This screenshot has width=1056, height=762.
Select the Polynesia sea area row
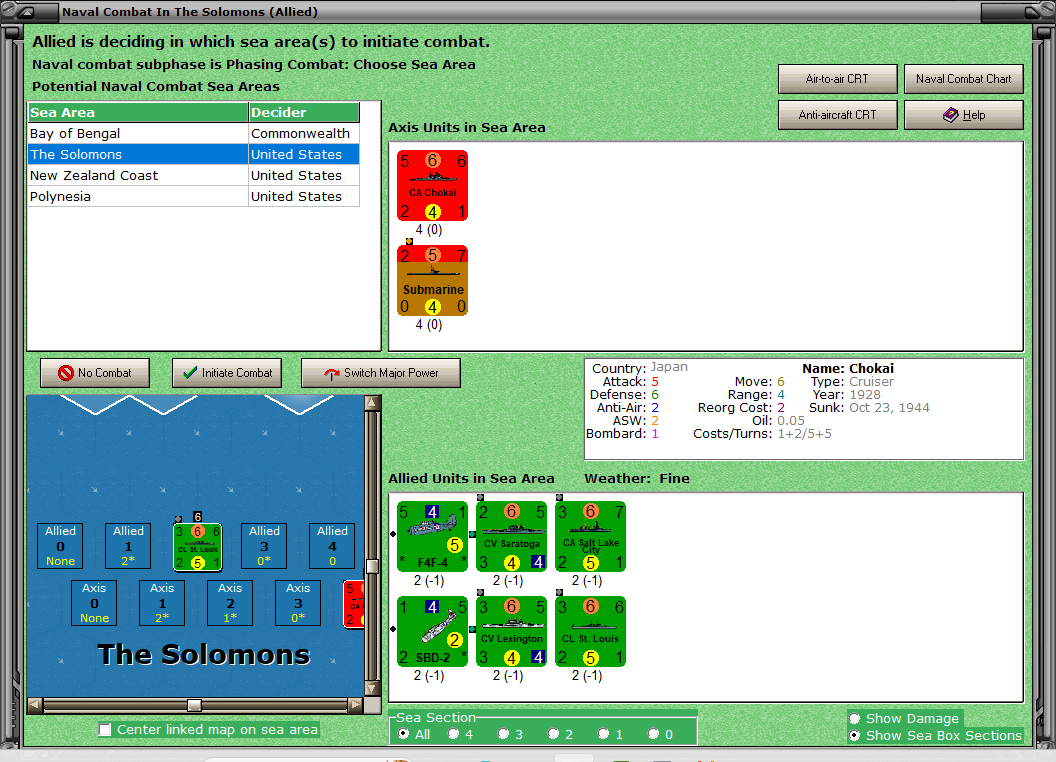click(193, 196)
